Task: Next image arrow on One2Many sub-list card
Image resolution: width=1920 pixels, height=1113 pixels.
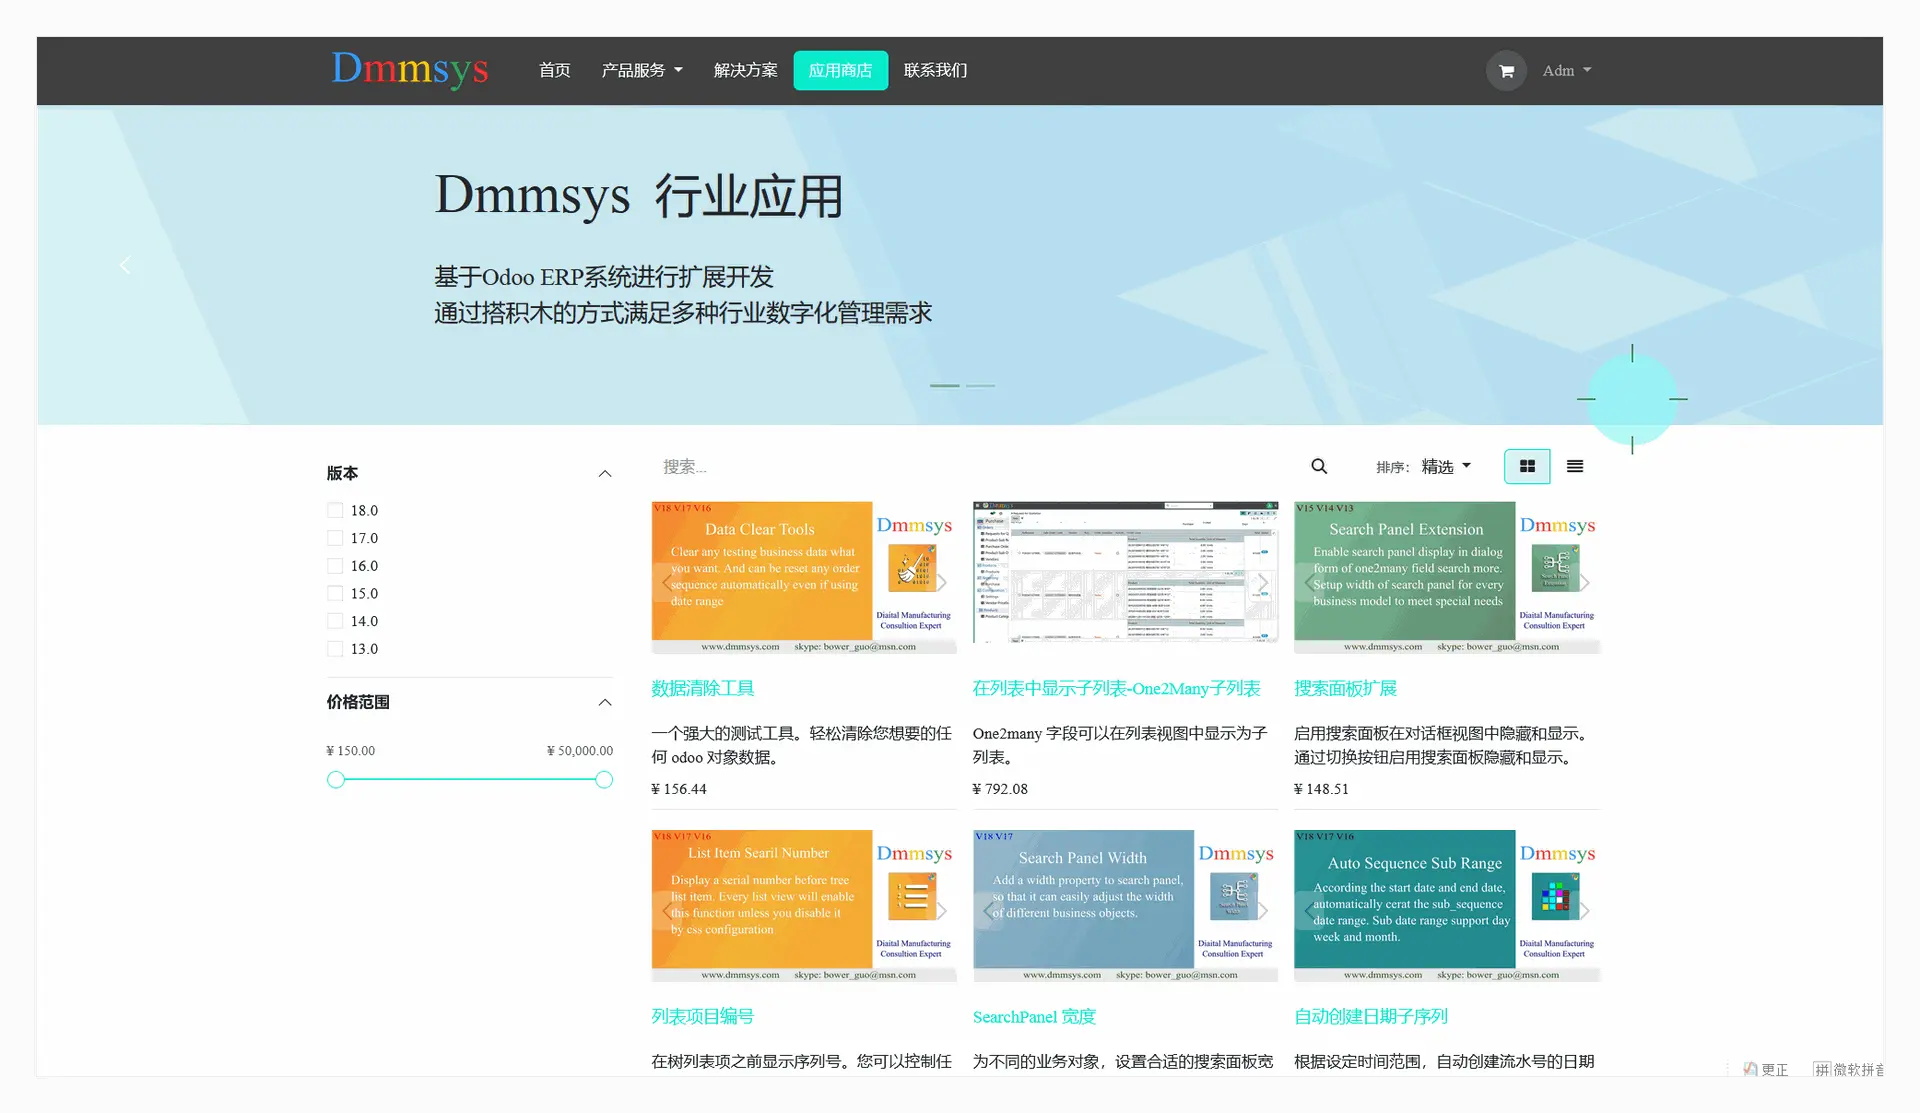Action: point(1263,582)
